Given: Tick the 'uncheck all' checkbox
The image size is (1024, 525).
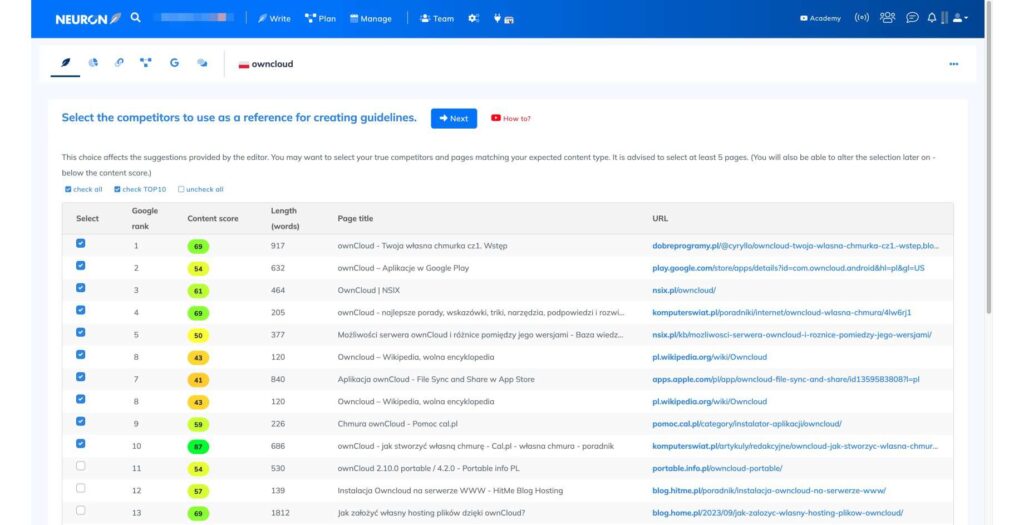Looking at the screenshot, I should (x=181, y=189).
